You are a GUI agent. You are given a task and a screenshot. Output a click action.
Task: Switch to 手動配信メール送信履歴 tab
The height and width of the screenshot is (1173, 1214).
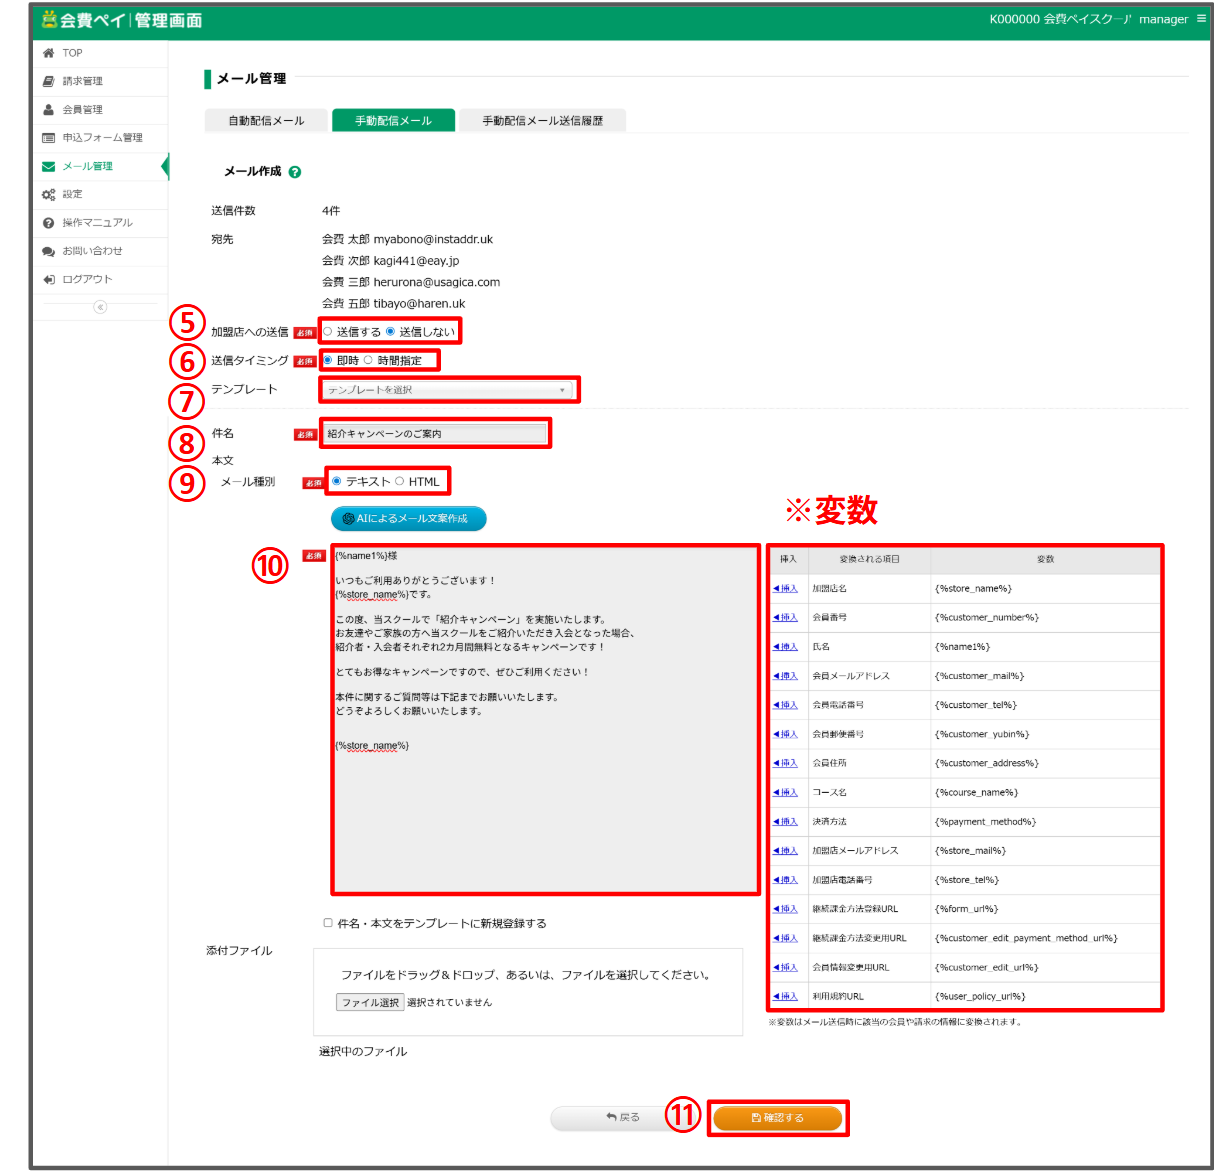(543, 120)
